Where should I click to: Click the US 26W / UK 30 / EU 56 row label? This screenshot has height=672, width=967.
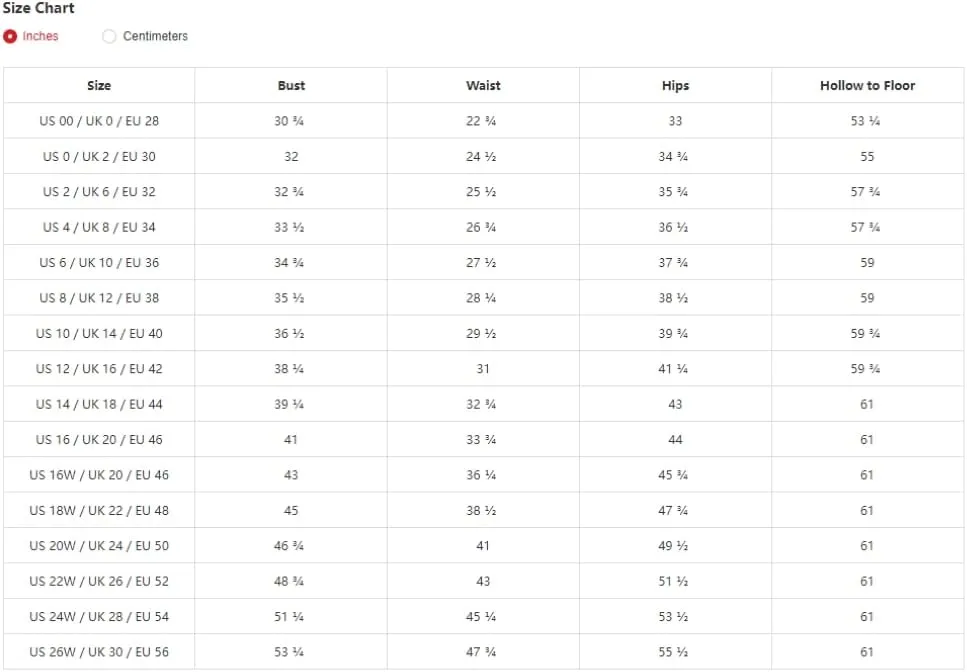pyautogui.click(x=99, y=652)
